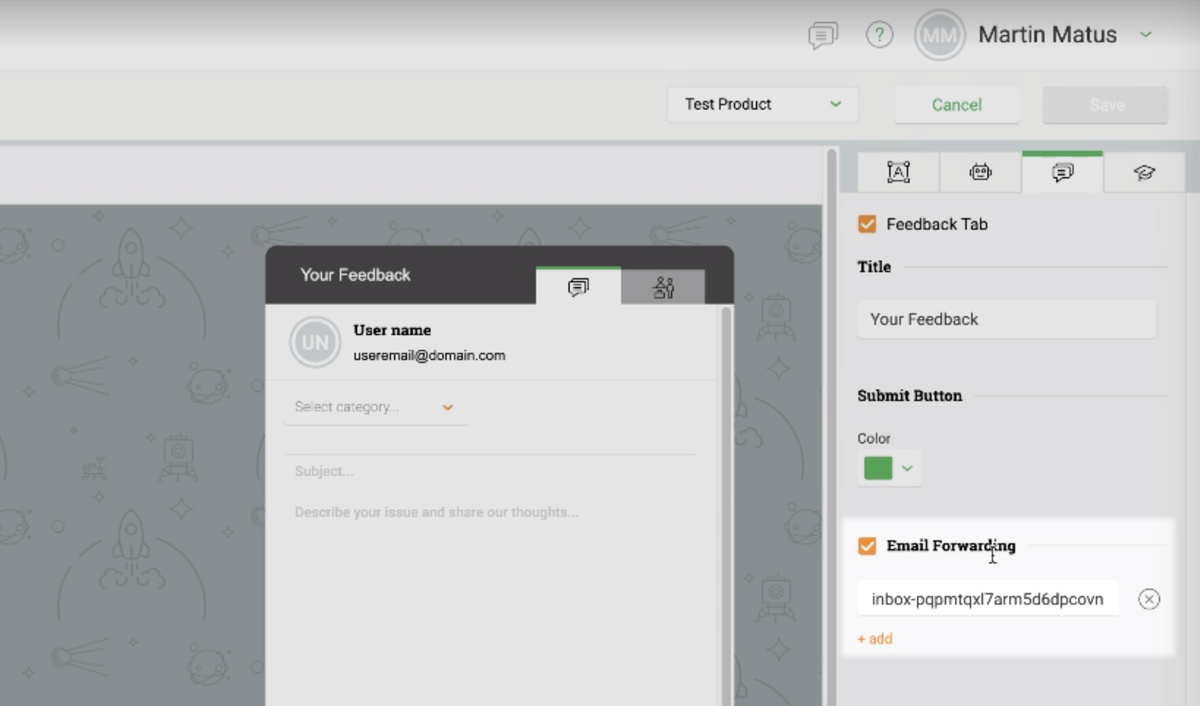1200x706 pixels.
Task: Edit the inbox forwarding email field
Action: click(x=988, y=599)
